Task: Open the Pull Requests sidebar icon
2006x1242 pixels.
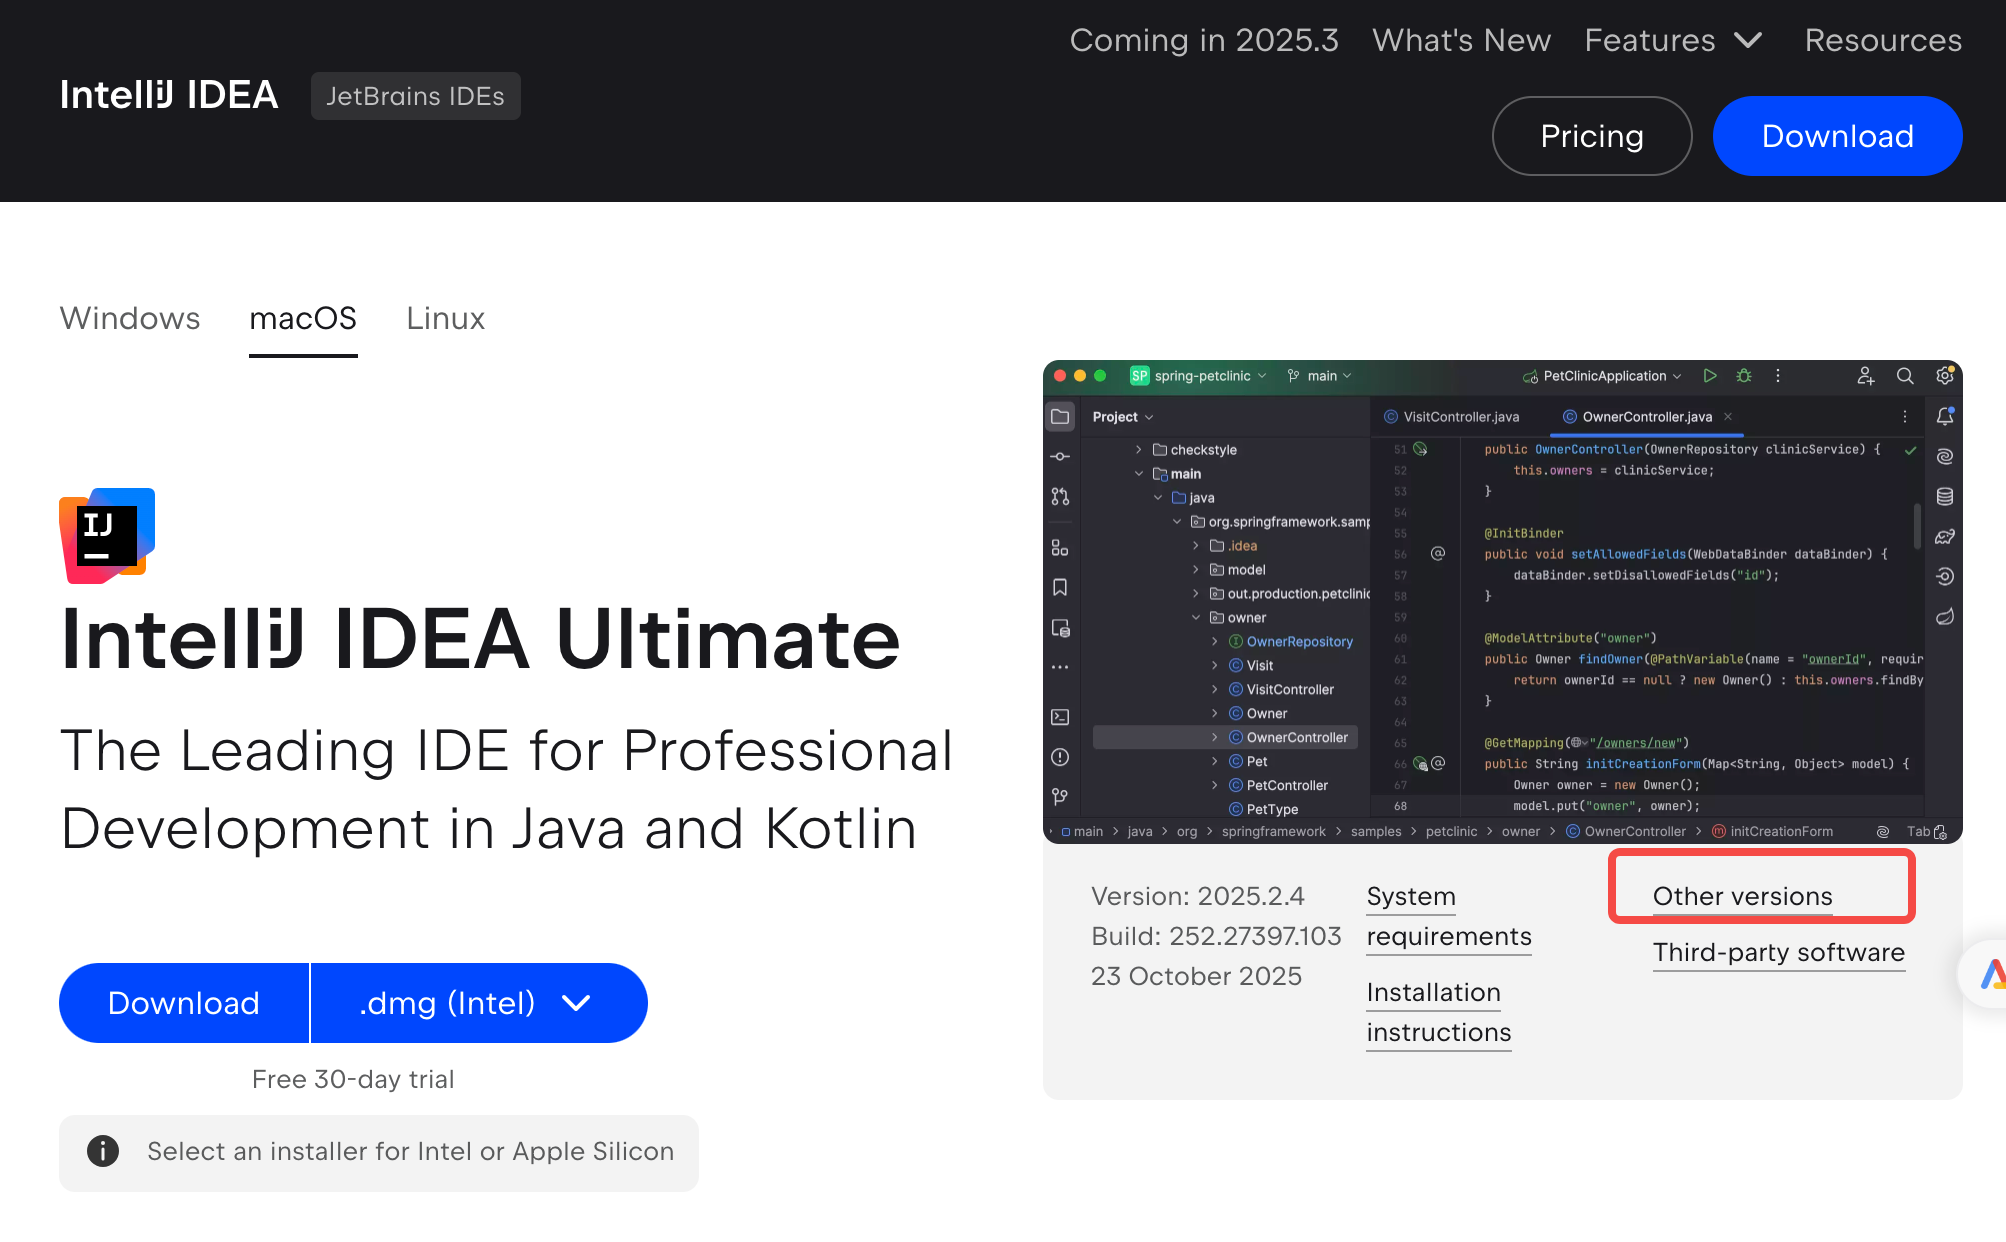Action: (x=1060, y=497)
